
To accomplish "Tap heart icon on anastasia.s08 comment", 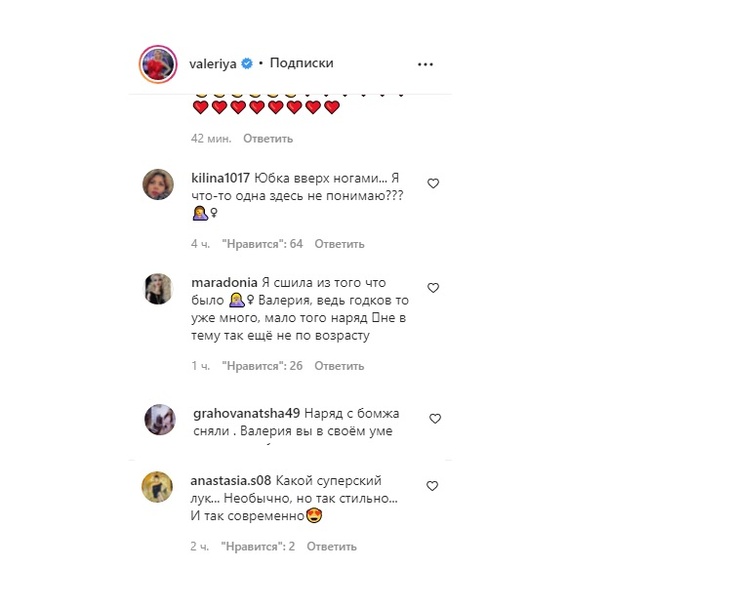I will (x=433, y=486).
